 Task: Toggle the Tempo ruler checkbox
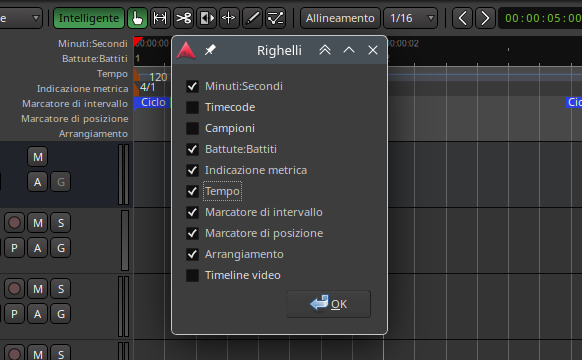(192, 191)
